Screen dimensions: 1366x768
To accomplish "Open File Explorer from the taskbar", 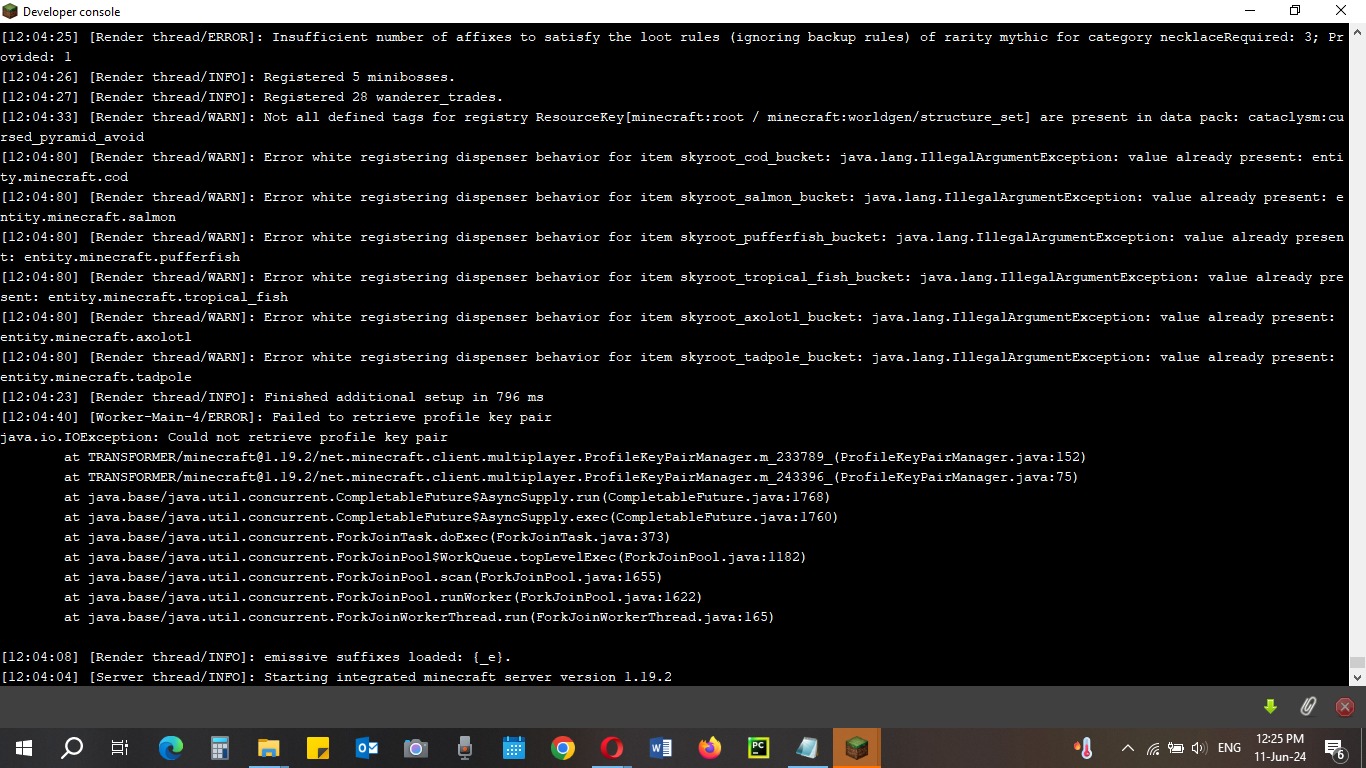I will (x=269, y=748).
